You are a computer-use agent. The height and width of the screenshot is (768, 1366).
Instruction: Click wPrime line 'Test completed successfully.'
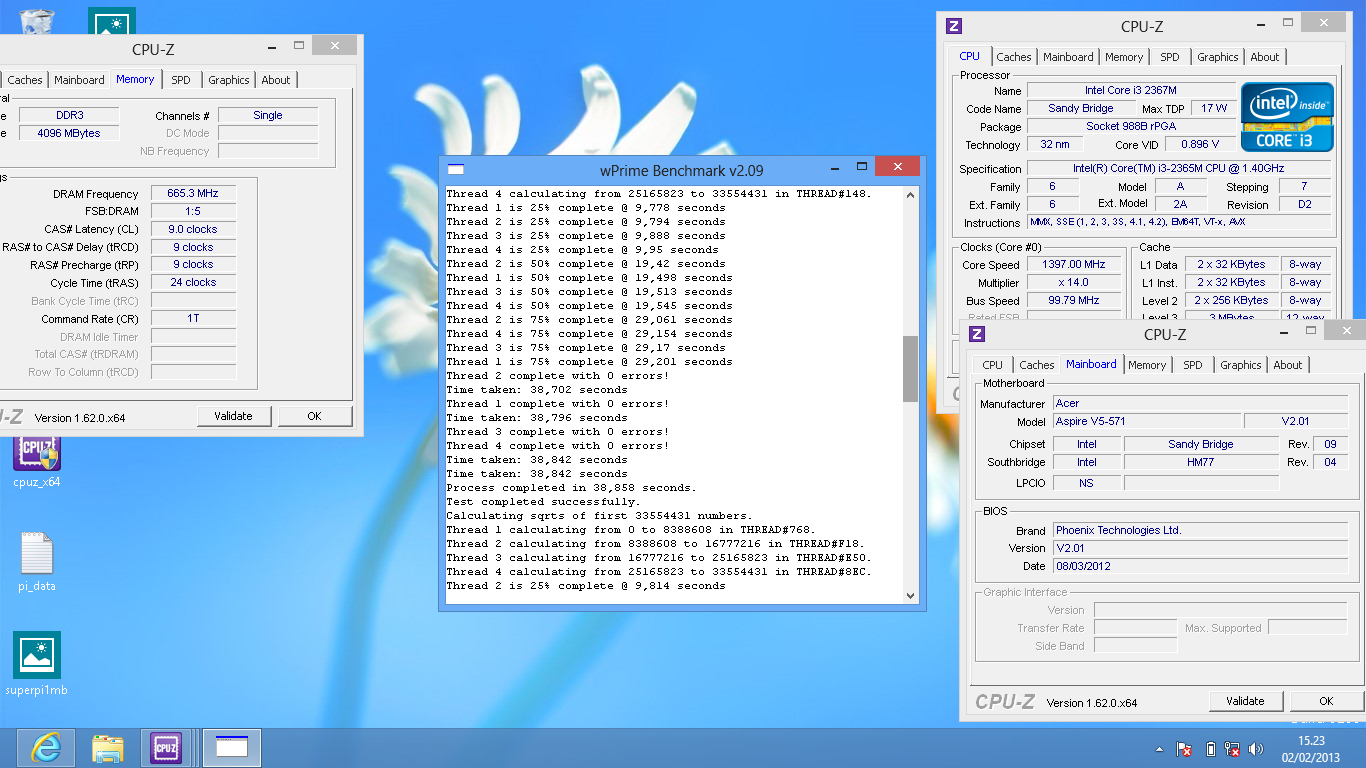pos(543,502)
